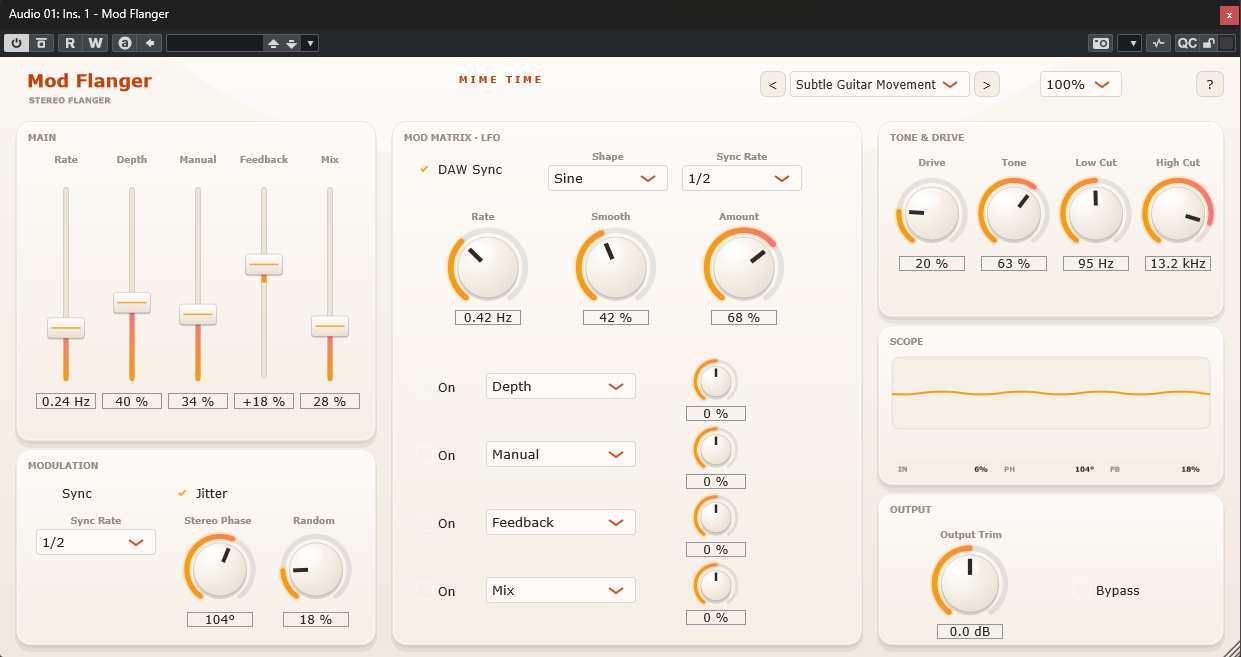
Task: Go to the previous plugin preset (<)
Action: 772,84
